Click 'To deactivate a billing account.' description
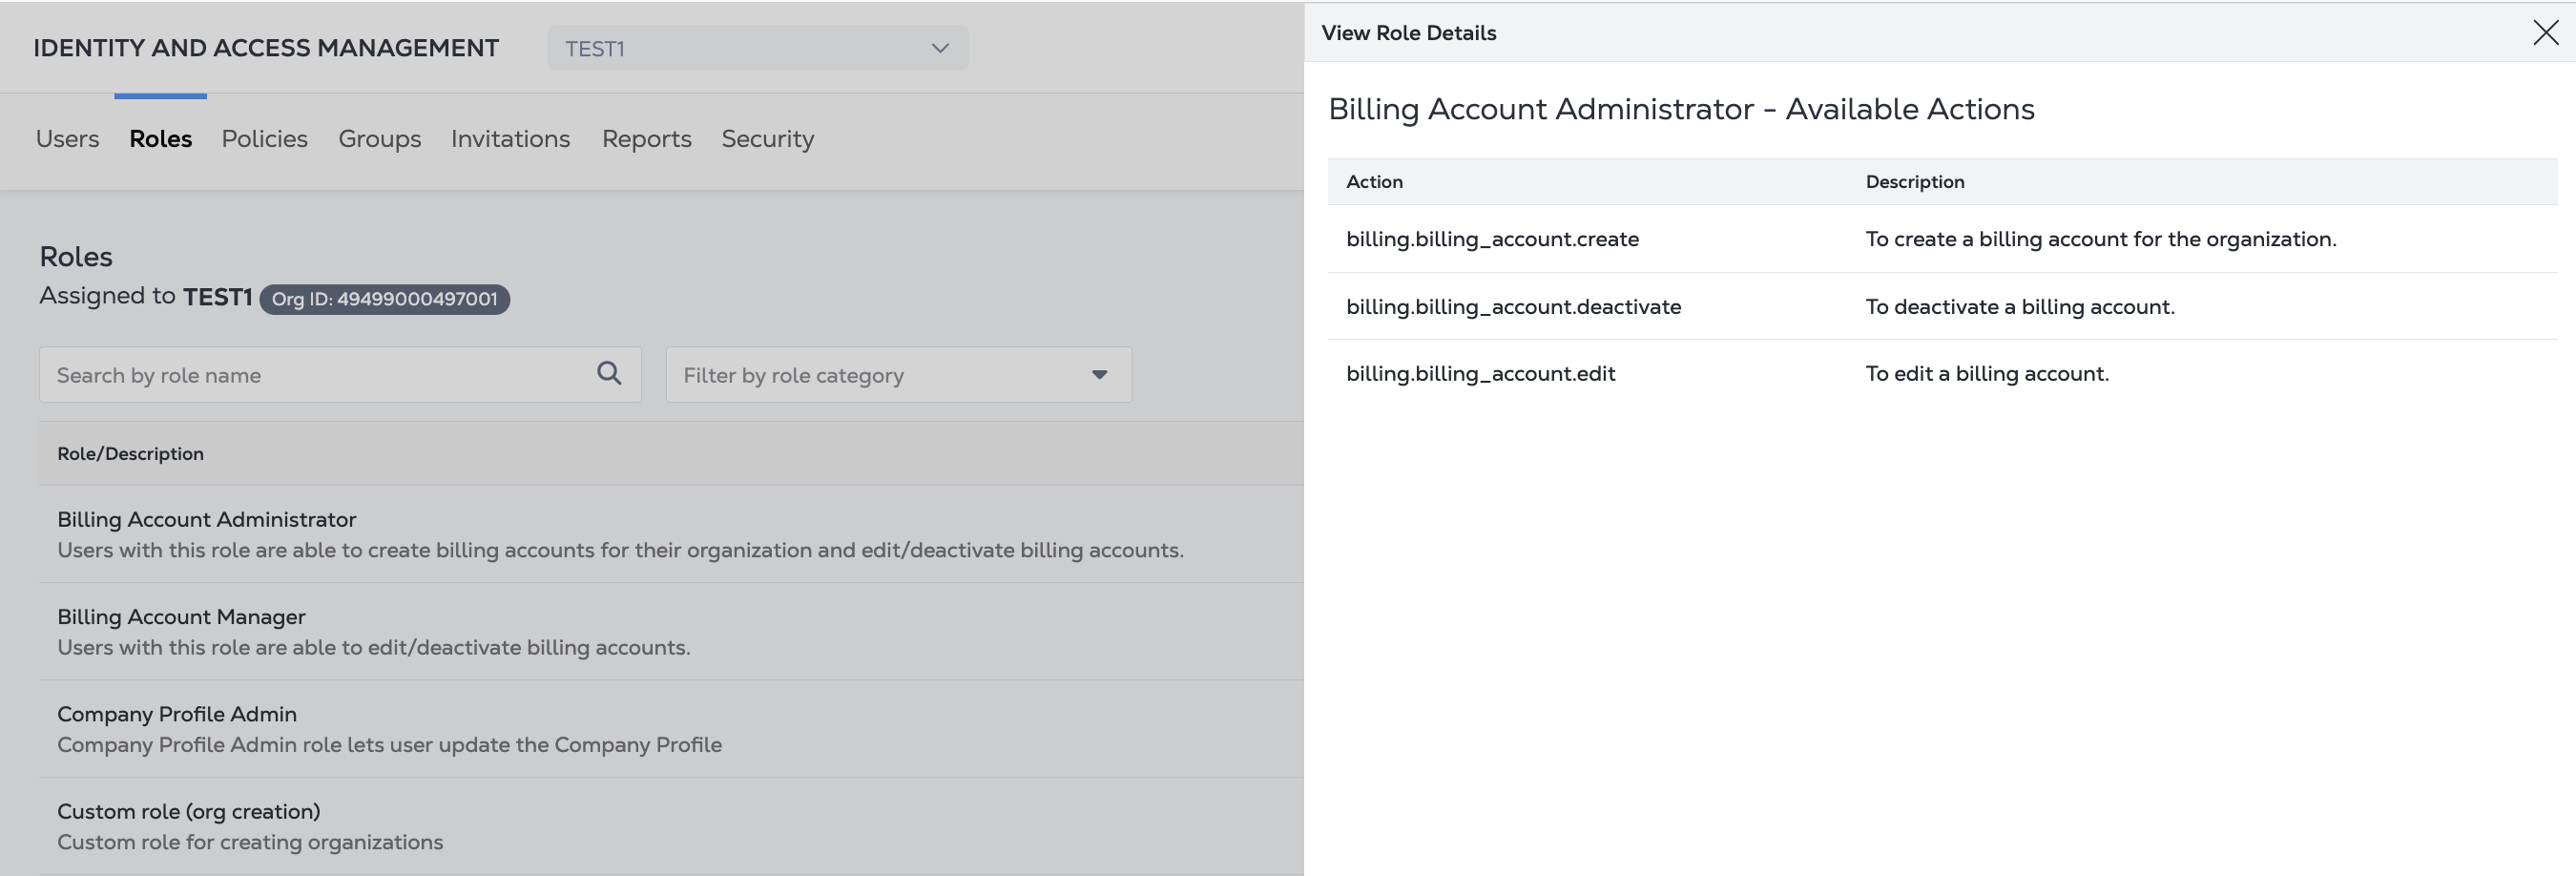 (x=2020, y=307)
